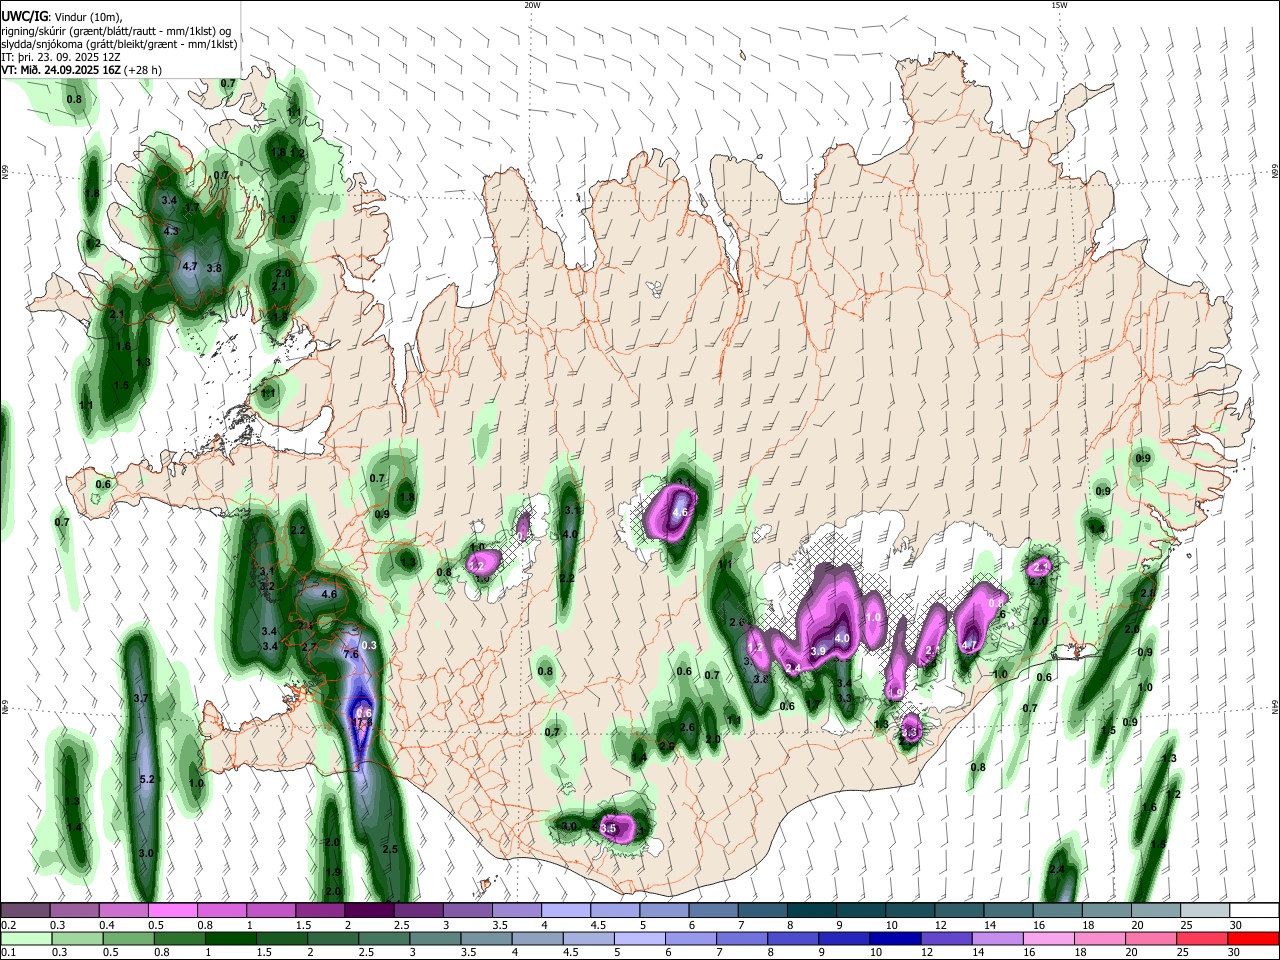The image size is (1280, 960).
Task: Click the '4.3' precipitation value on the map
Action: tap(171, 231)
